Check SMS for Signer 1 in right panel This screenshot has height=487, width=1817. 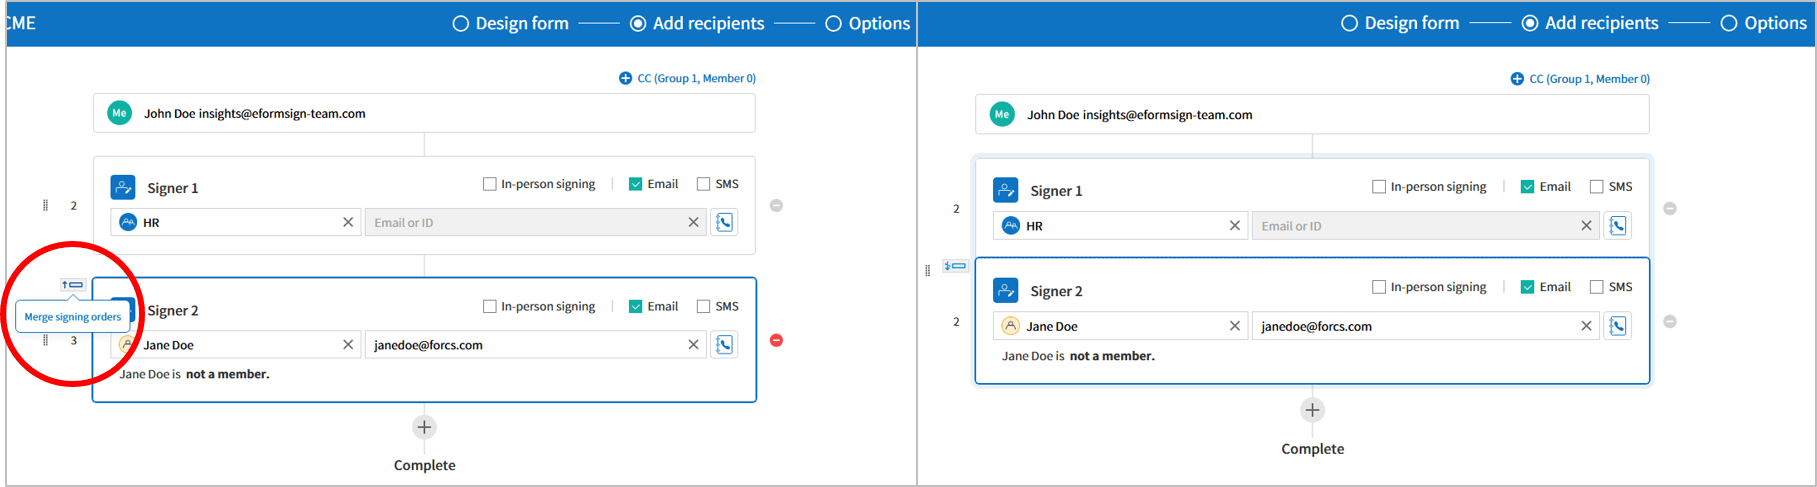[x=1596, y=187]
